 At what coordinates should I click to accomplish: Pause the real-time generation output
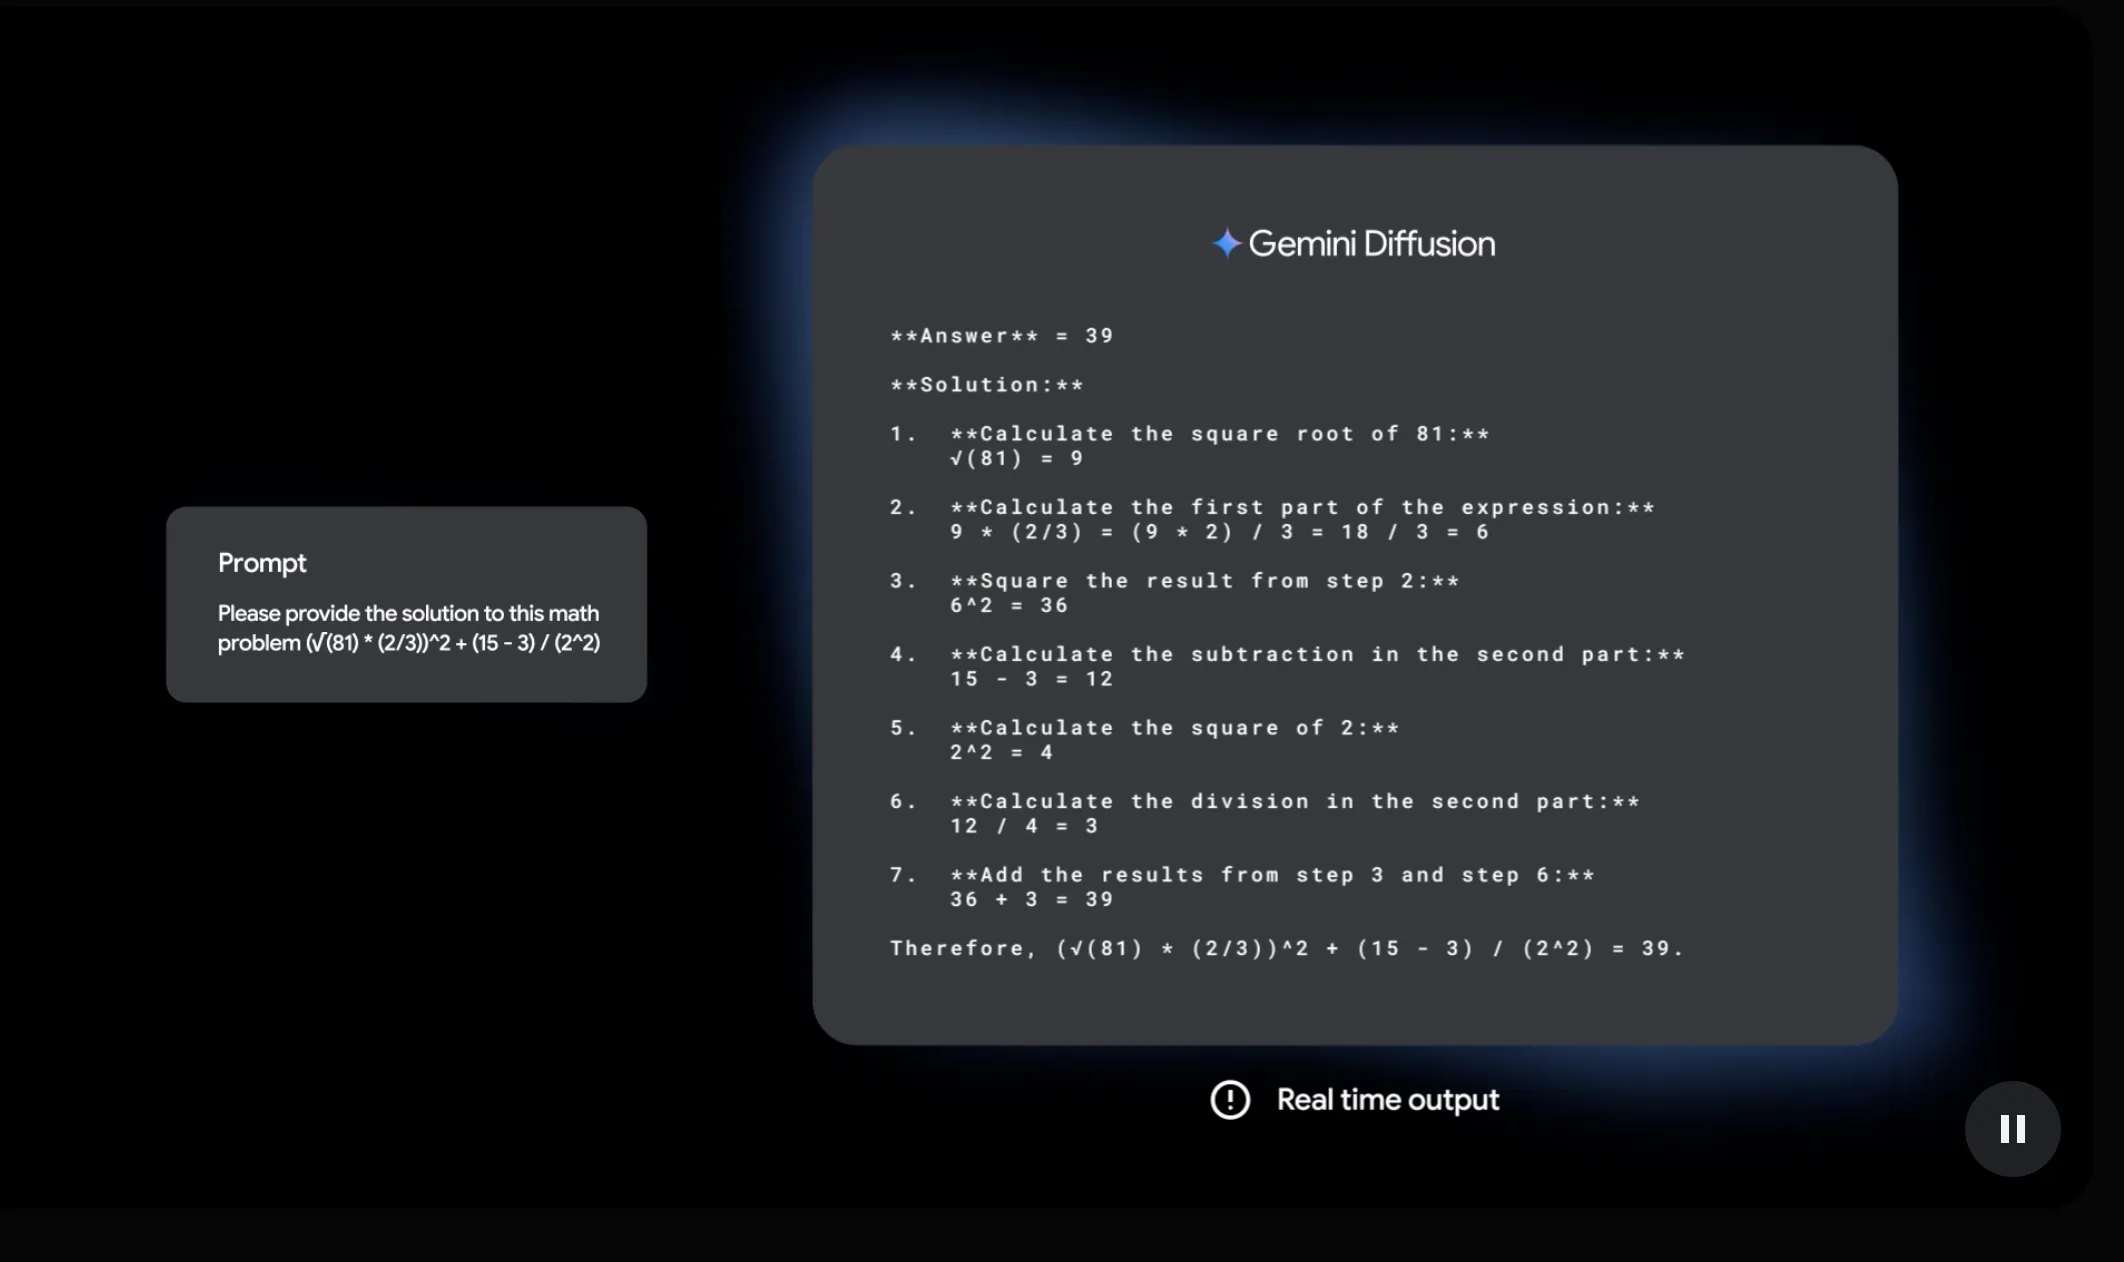tap(2011, 1128)
